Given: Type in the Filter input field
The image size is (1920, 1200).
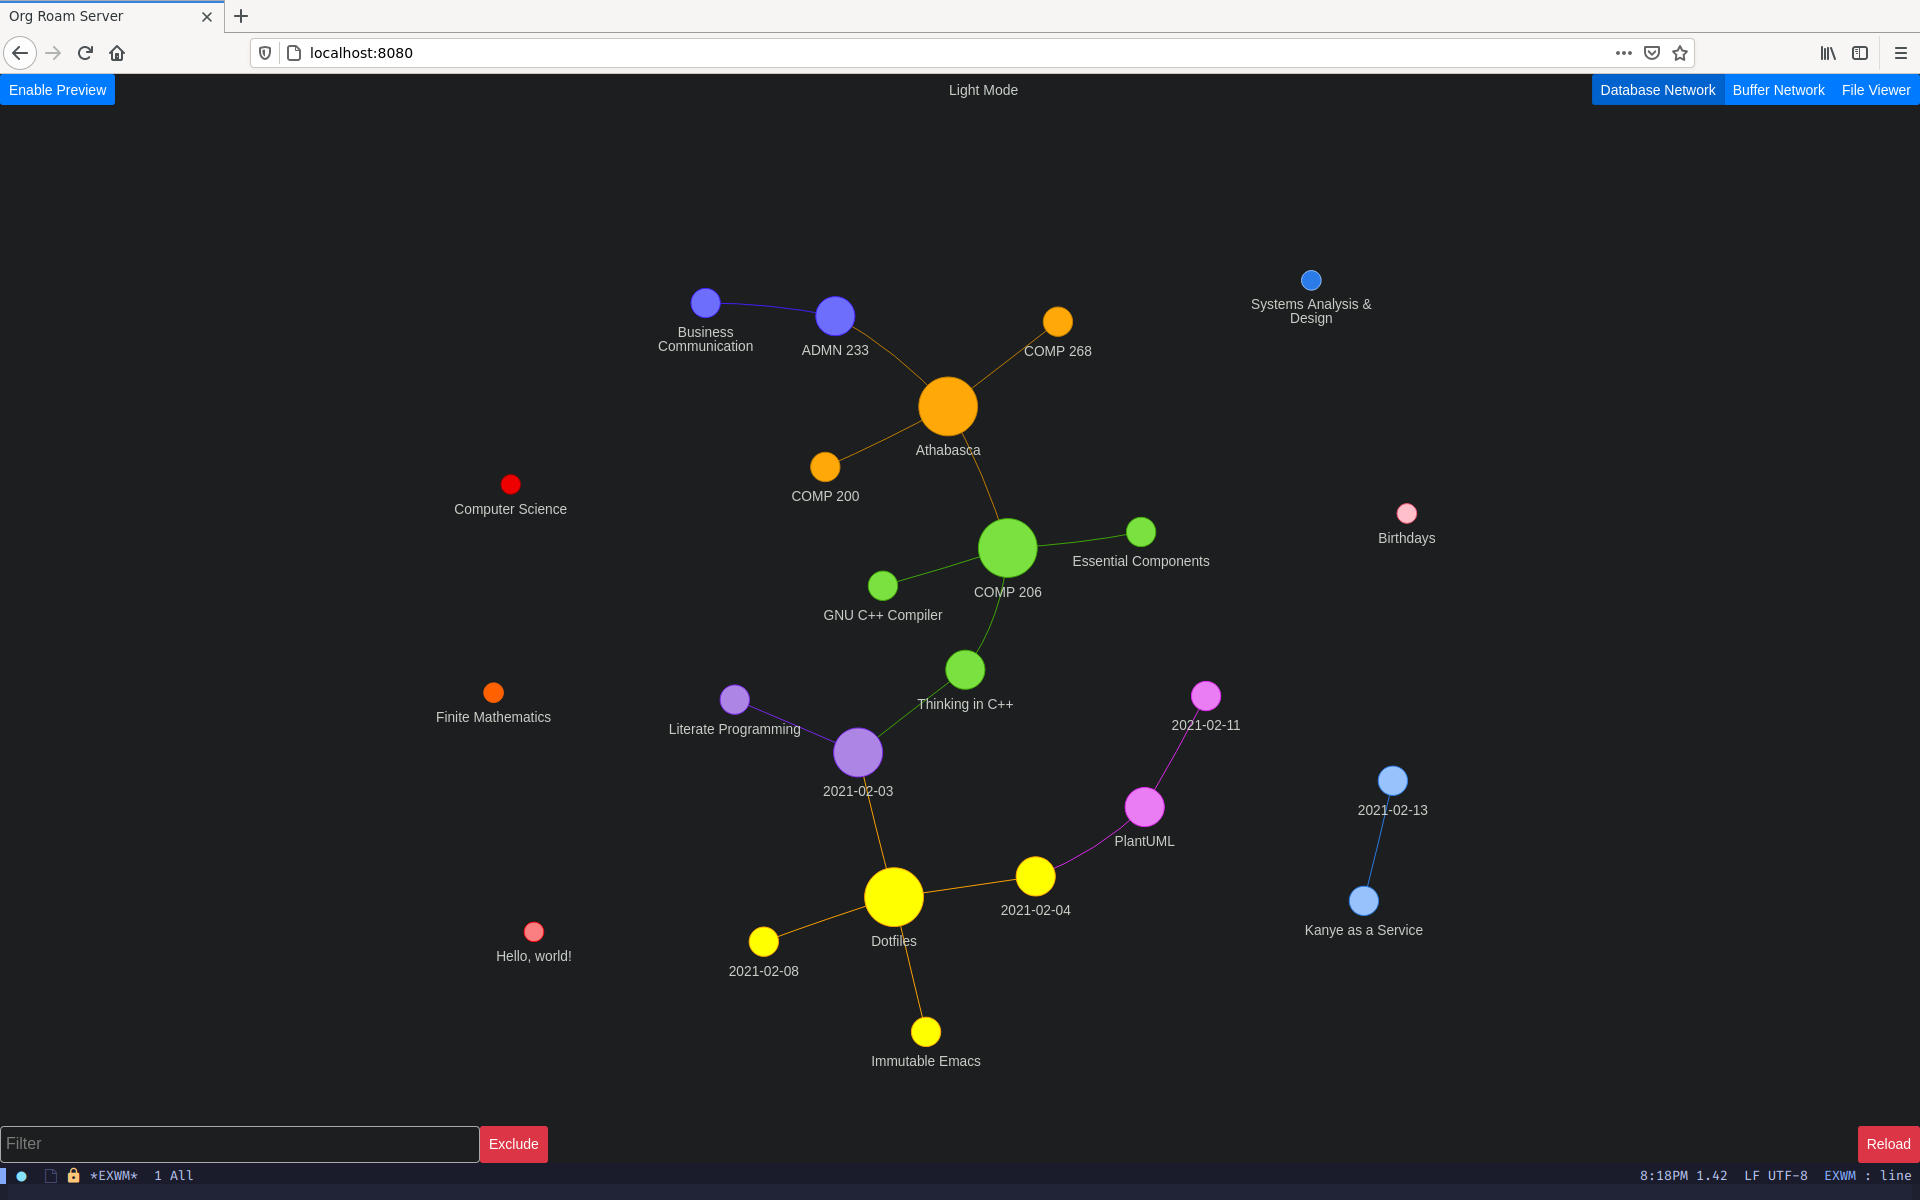Looking at the screenshot, I should pyautogui.click(x=238, y=1143).
